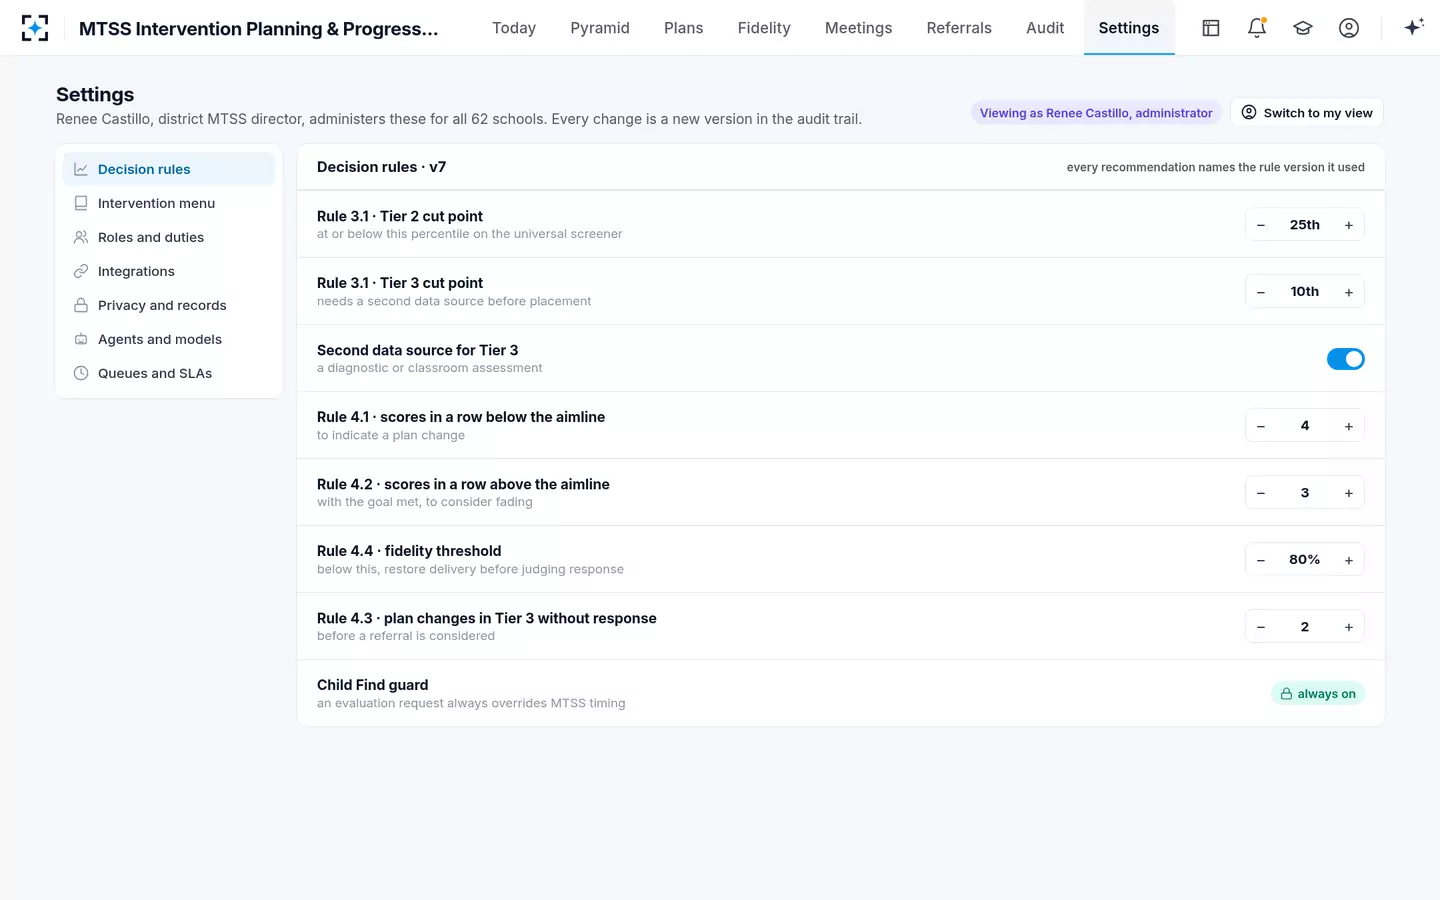Image resolution: width=1440 pixels, height=900 pixels.
Task: Increase Rule 4.3 plan changes count
Action: pos(1349,627)
